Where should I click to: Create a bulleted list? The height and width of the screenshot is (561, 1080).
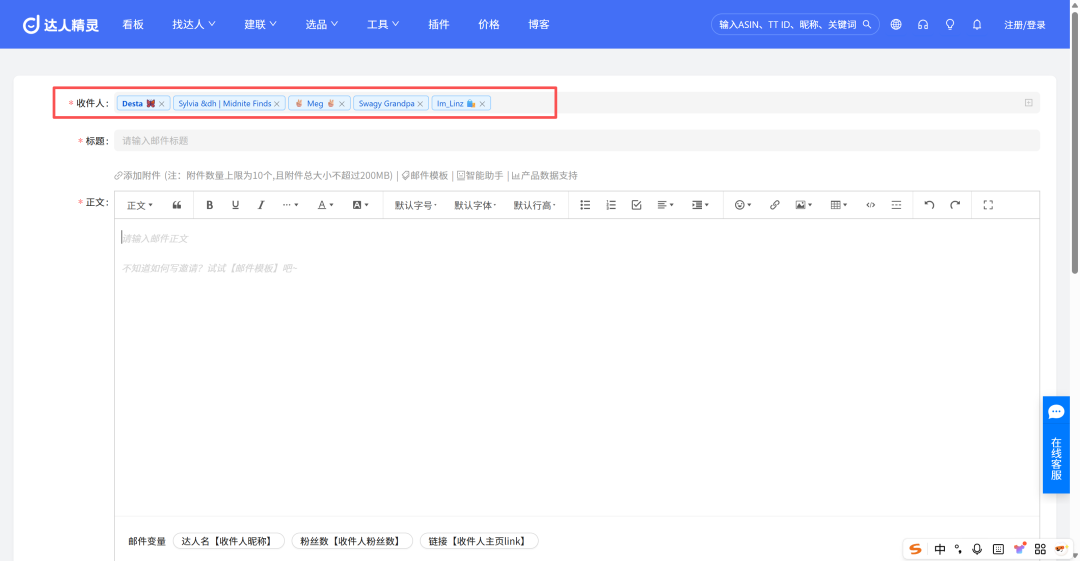(585, 205)
